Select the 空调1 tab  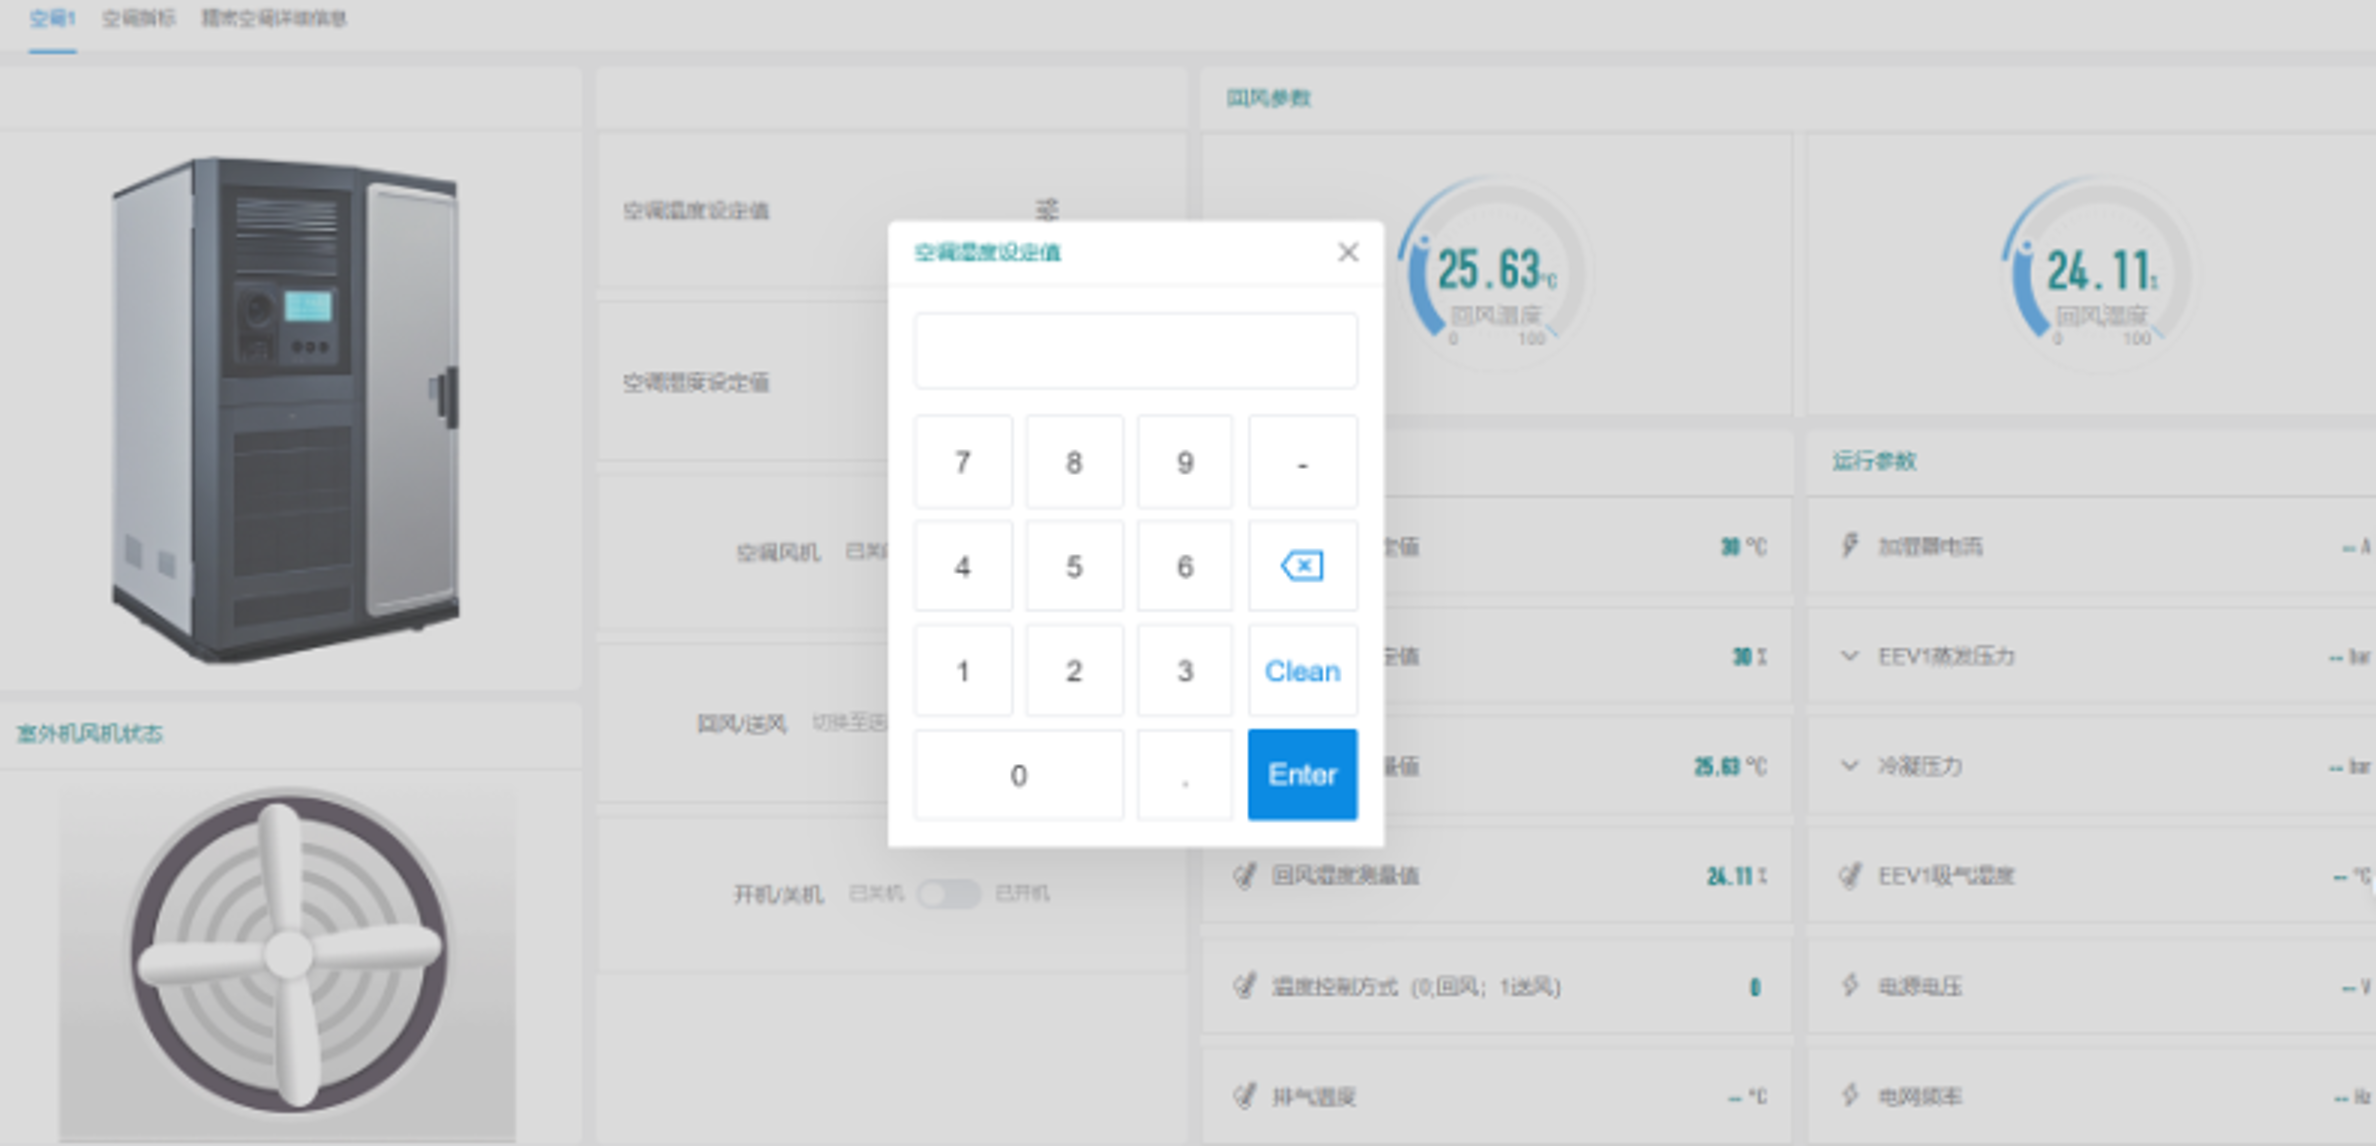click(x=52, y=19)
